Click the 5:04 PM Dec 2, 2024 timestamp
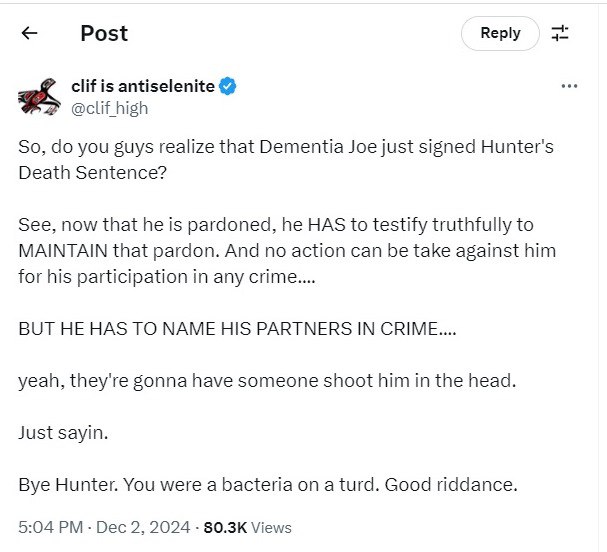The height and width of the screenshot is (552, 607). pos(104,527)
